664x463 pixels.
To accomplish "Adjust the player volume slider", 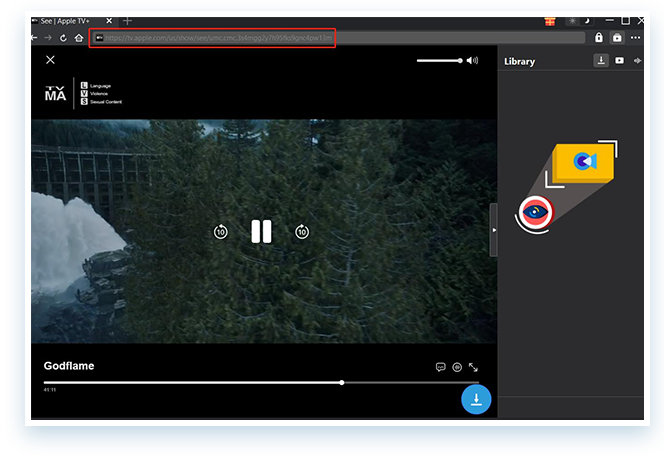I will [440, 61].
